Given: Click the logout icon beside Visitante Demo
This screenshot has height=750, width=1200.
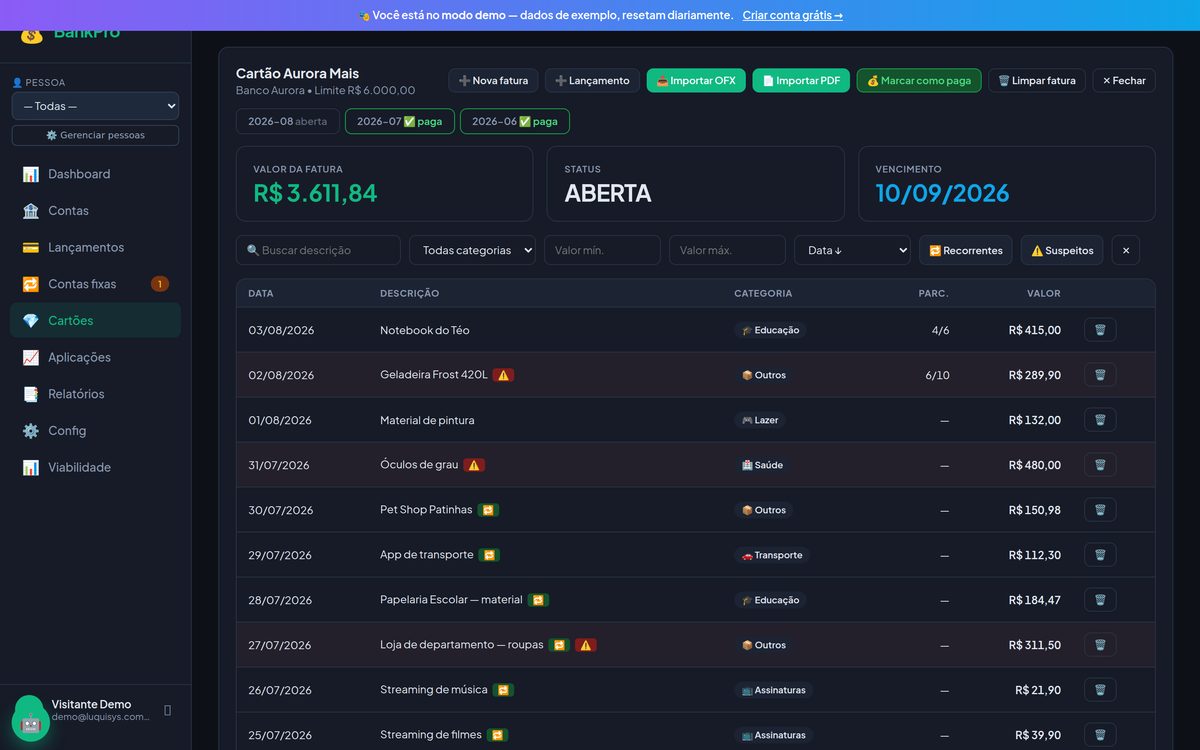Looking at the screenshot, I should tap(167, 710).
